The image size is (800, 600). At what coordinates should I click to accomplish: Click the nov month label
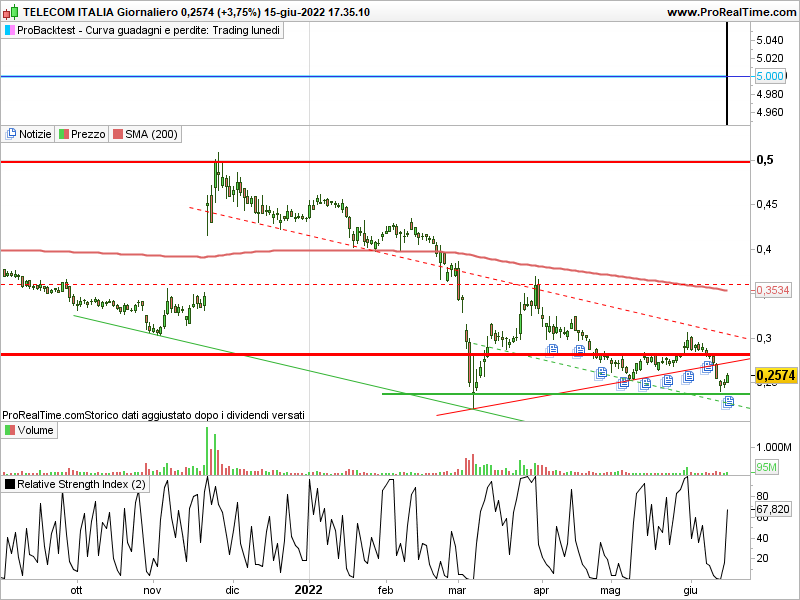click(x=152, y=590)
